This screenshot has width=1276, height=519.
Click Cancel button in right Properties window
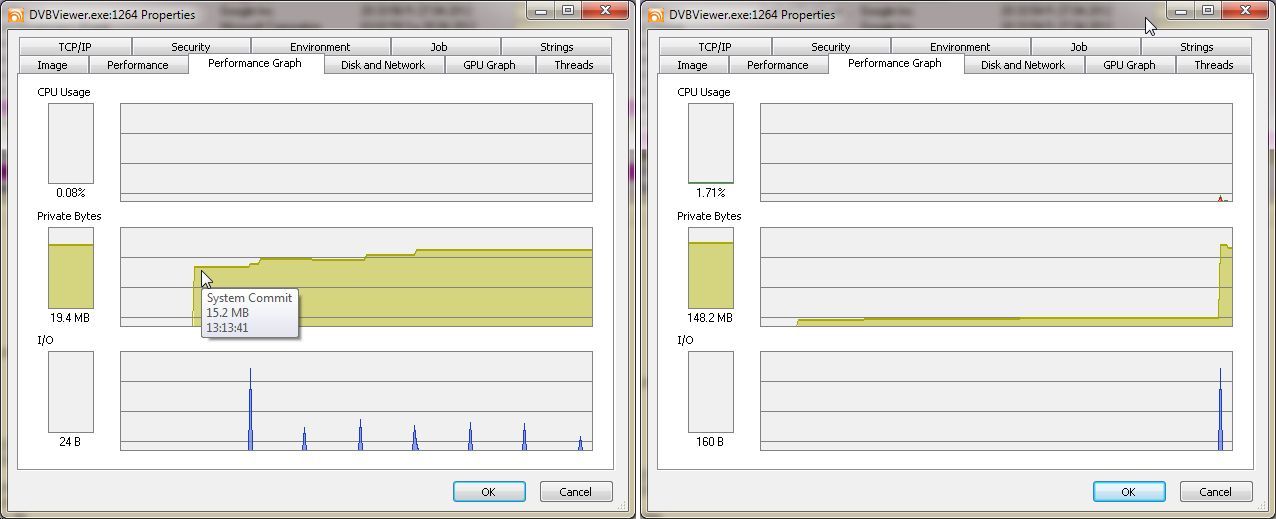[x=1216, y=492]
